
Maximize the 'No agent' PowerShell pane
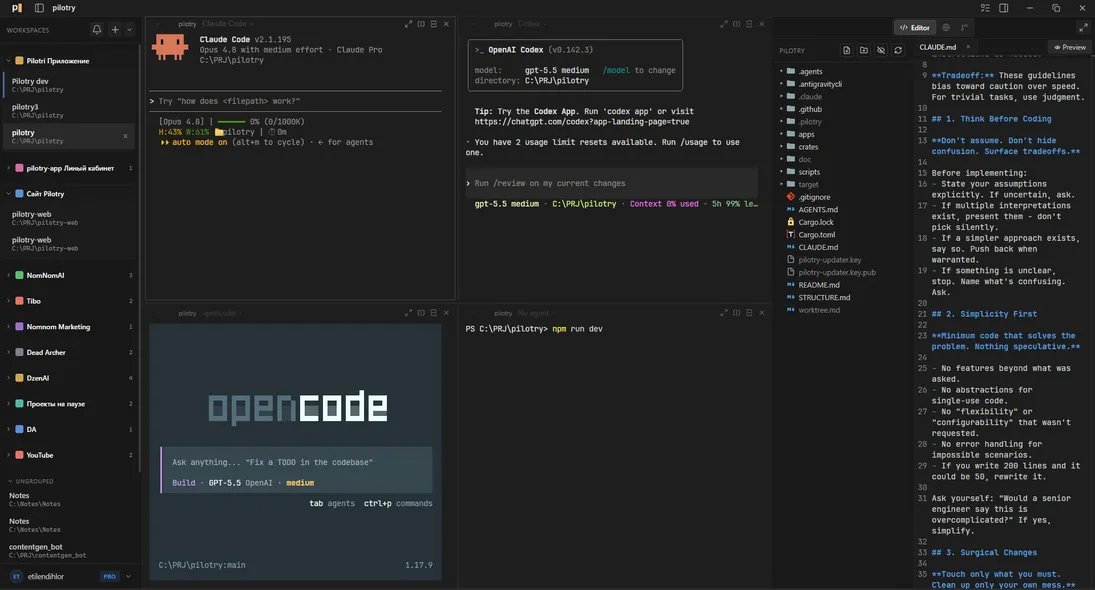pyautogui.click(x=724, y=313)
